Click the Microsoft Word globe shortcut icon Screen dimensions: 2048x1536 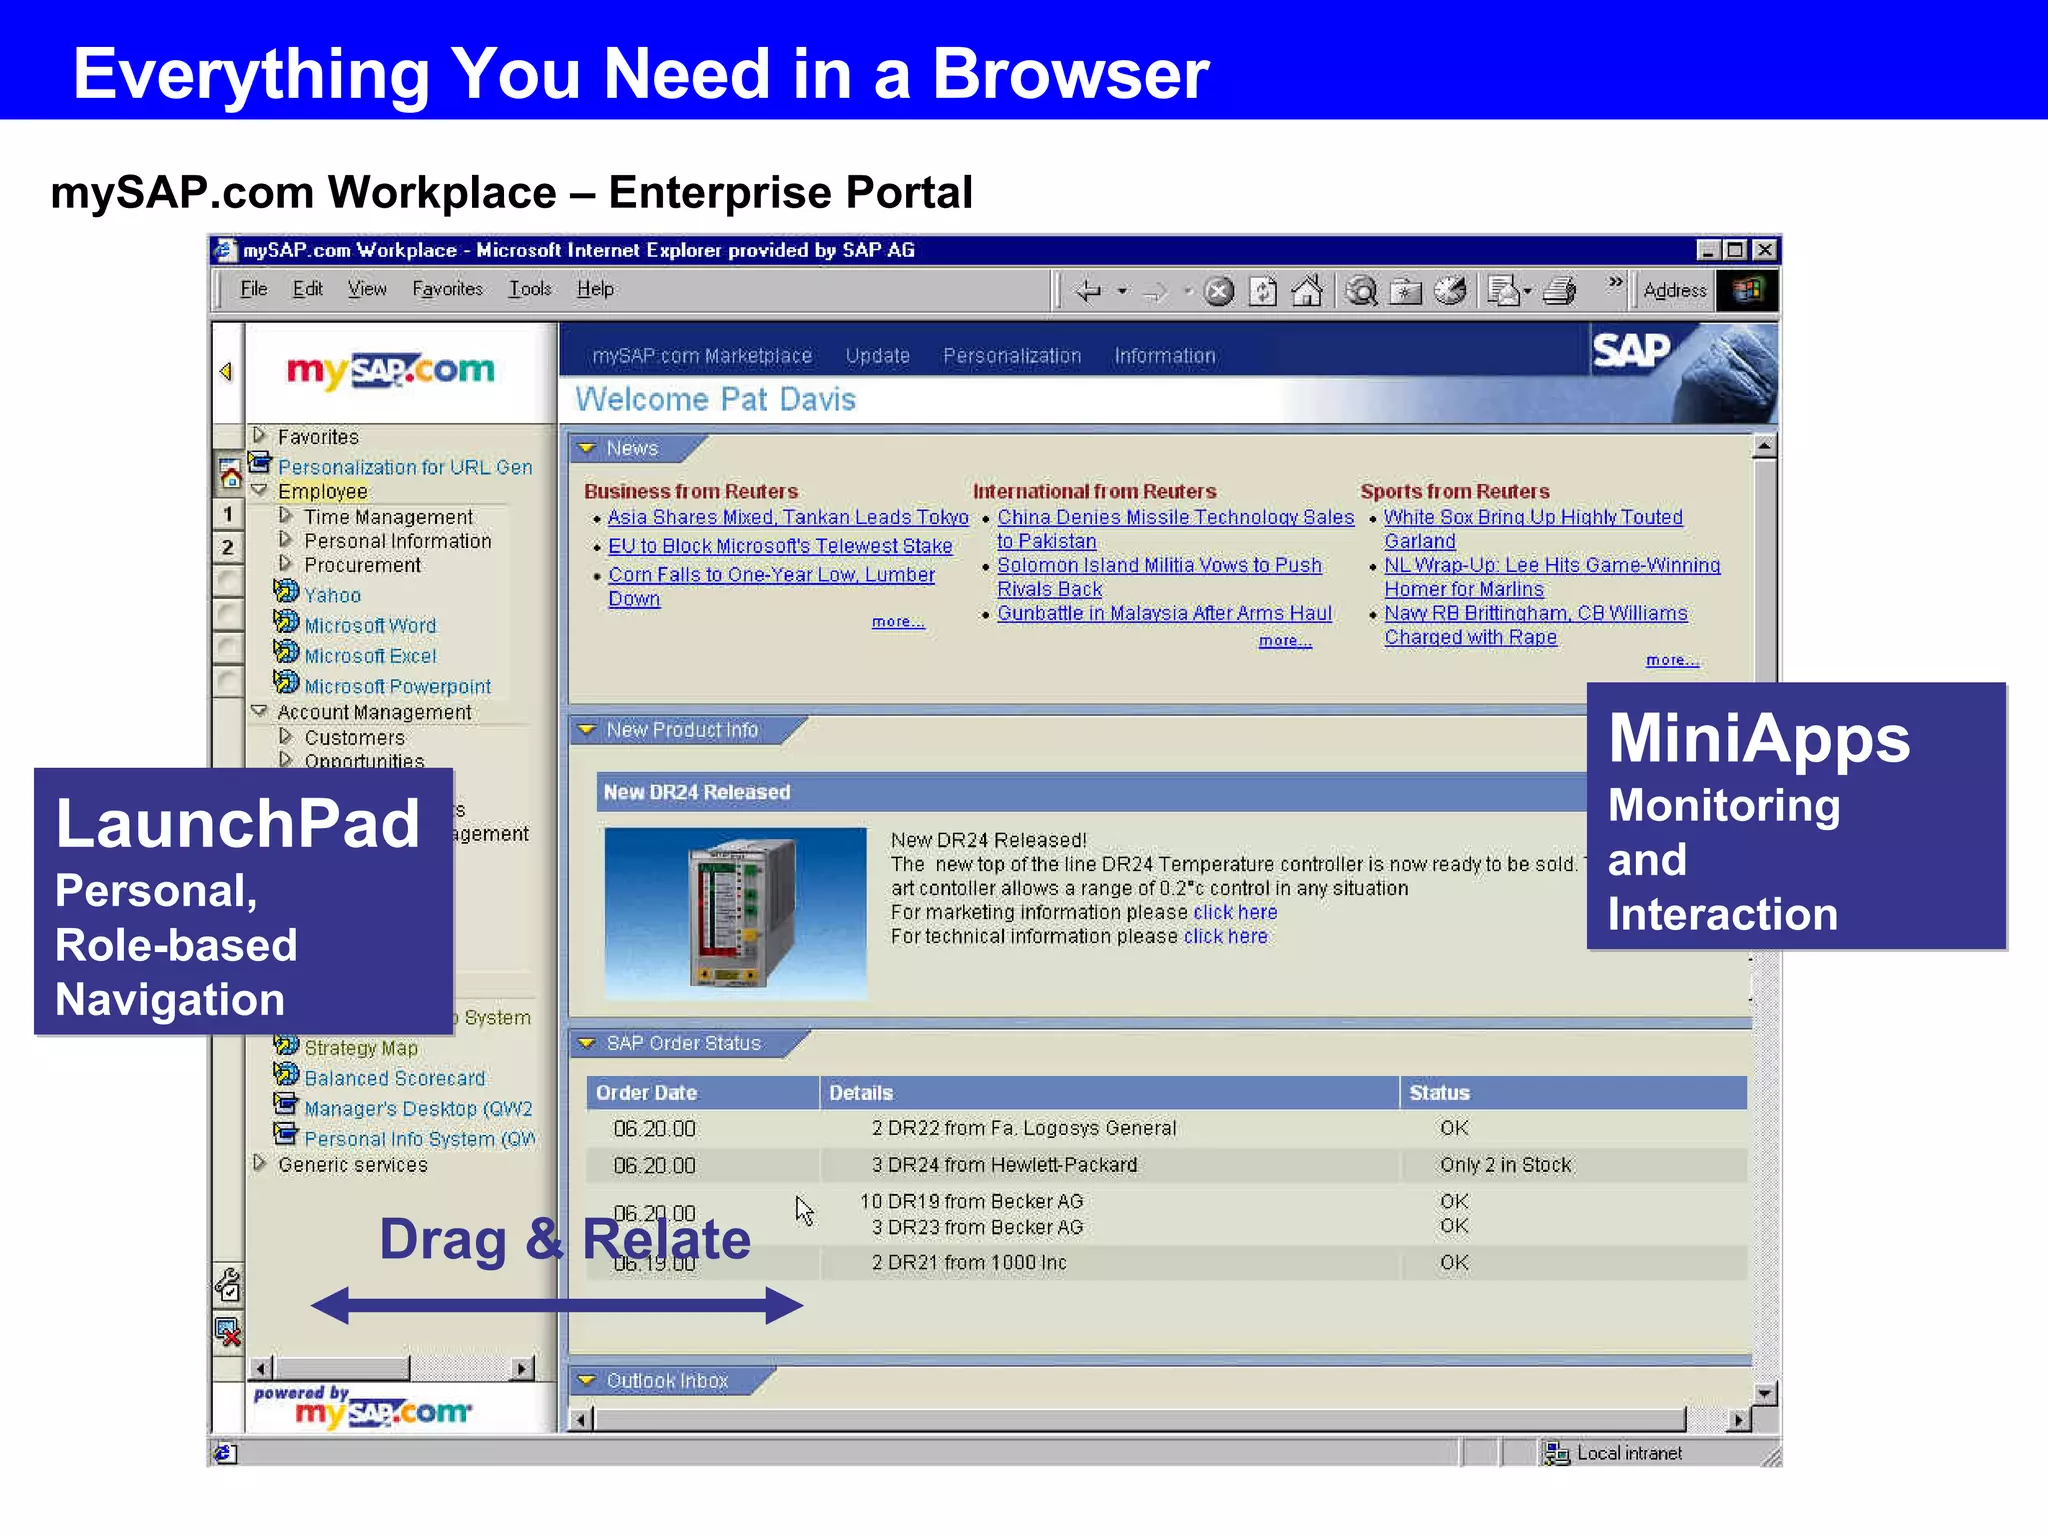[286, 622]
